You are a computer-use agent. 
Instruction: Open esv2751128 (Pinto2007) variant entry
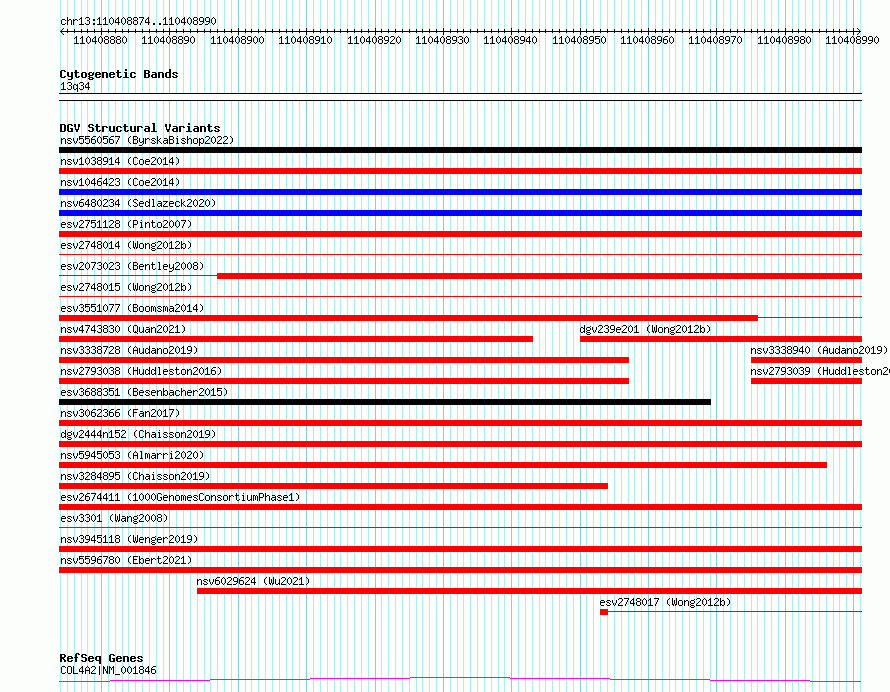click(126, 224)
